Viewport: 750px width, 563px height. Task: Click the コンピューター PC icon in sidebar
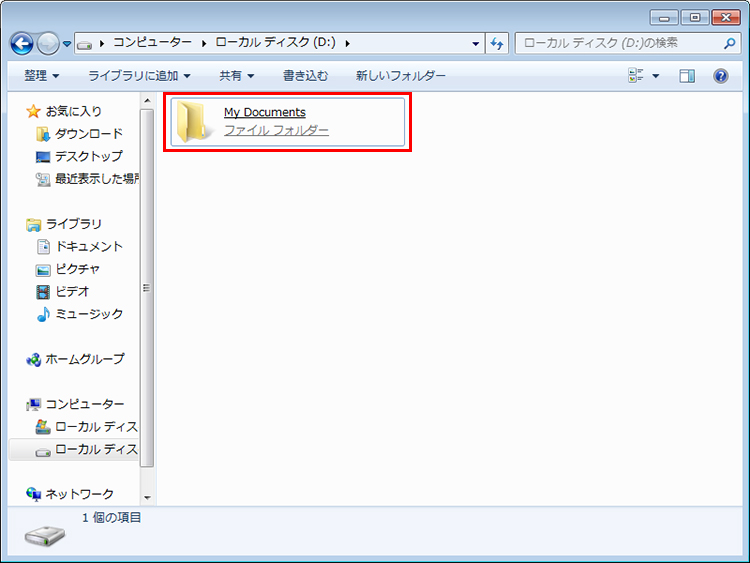coord(33,405)
